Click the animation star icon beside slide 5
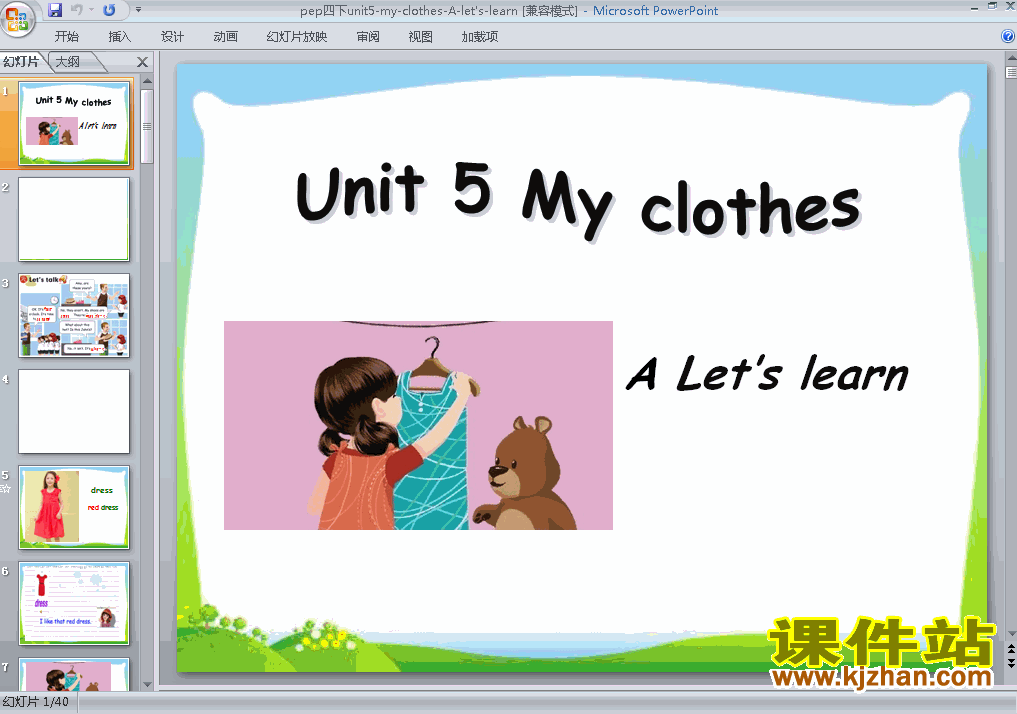This screenshot has height=714, width=1017. (6, 489)
